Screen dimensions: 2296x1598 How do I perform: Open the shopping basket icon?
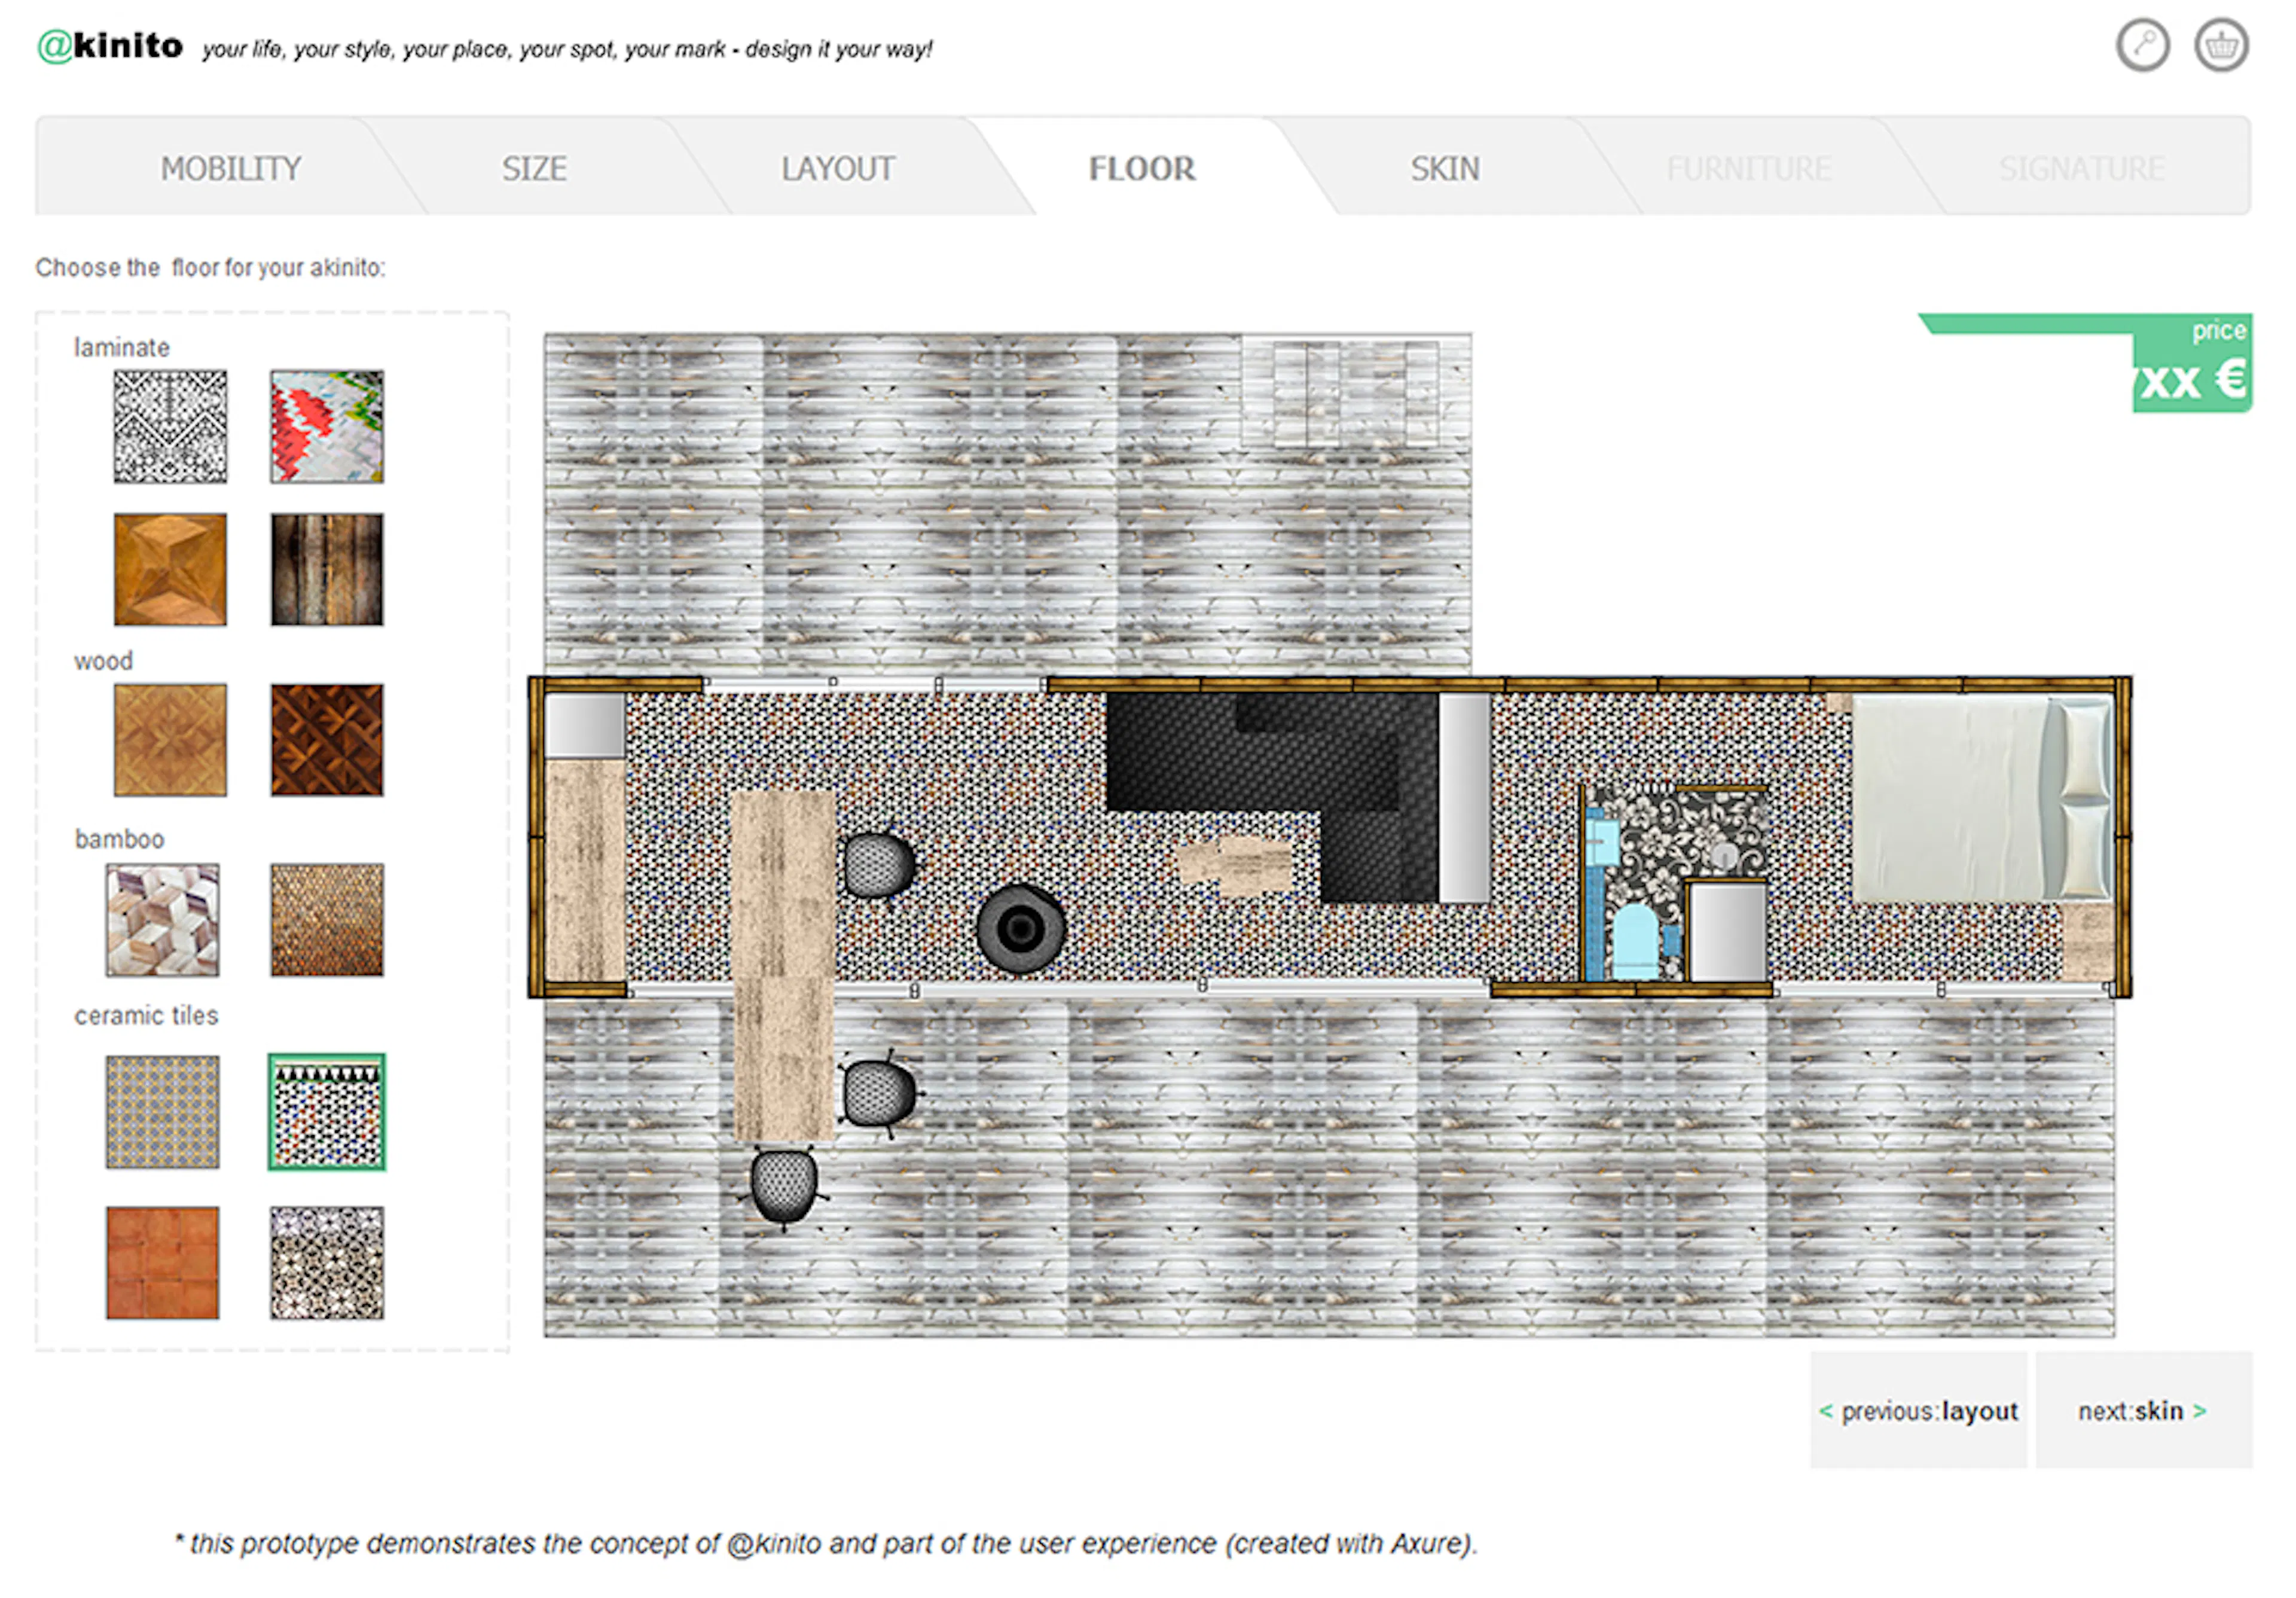tap(2221, 45)
